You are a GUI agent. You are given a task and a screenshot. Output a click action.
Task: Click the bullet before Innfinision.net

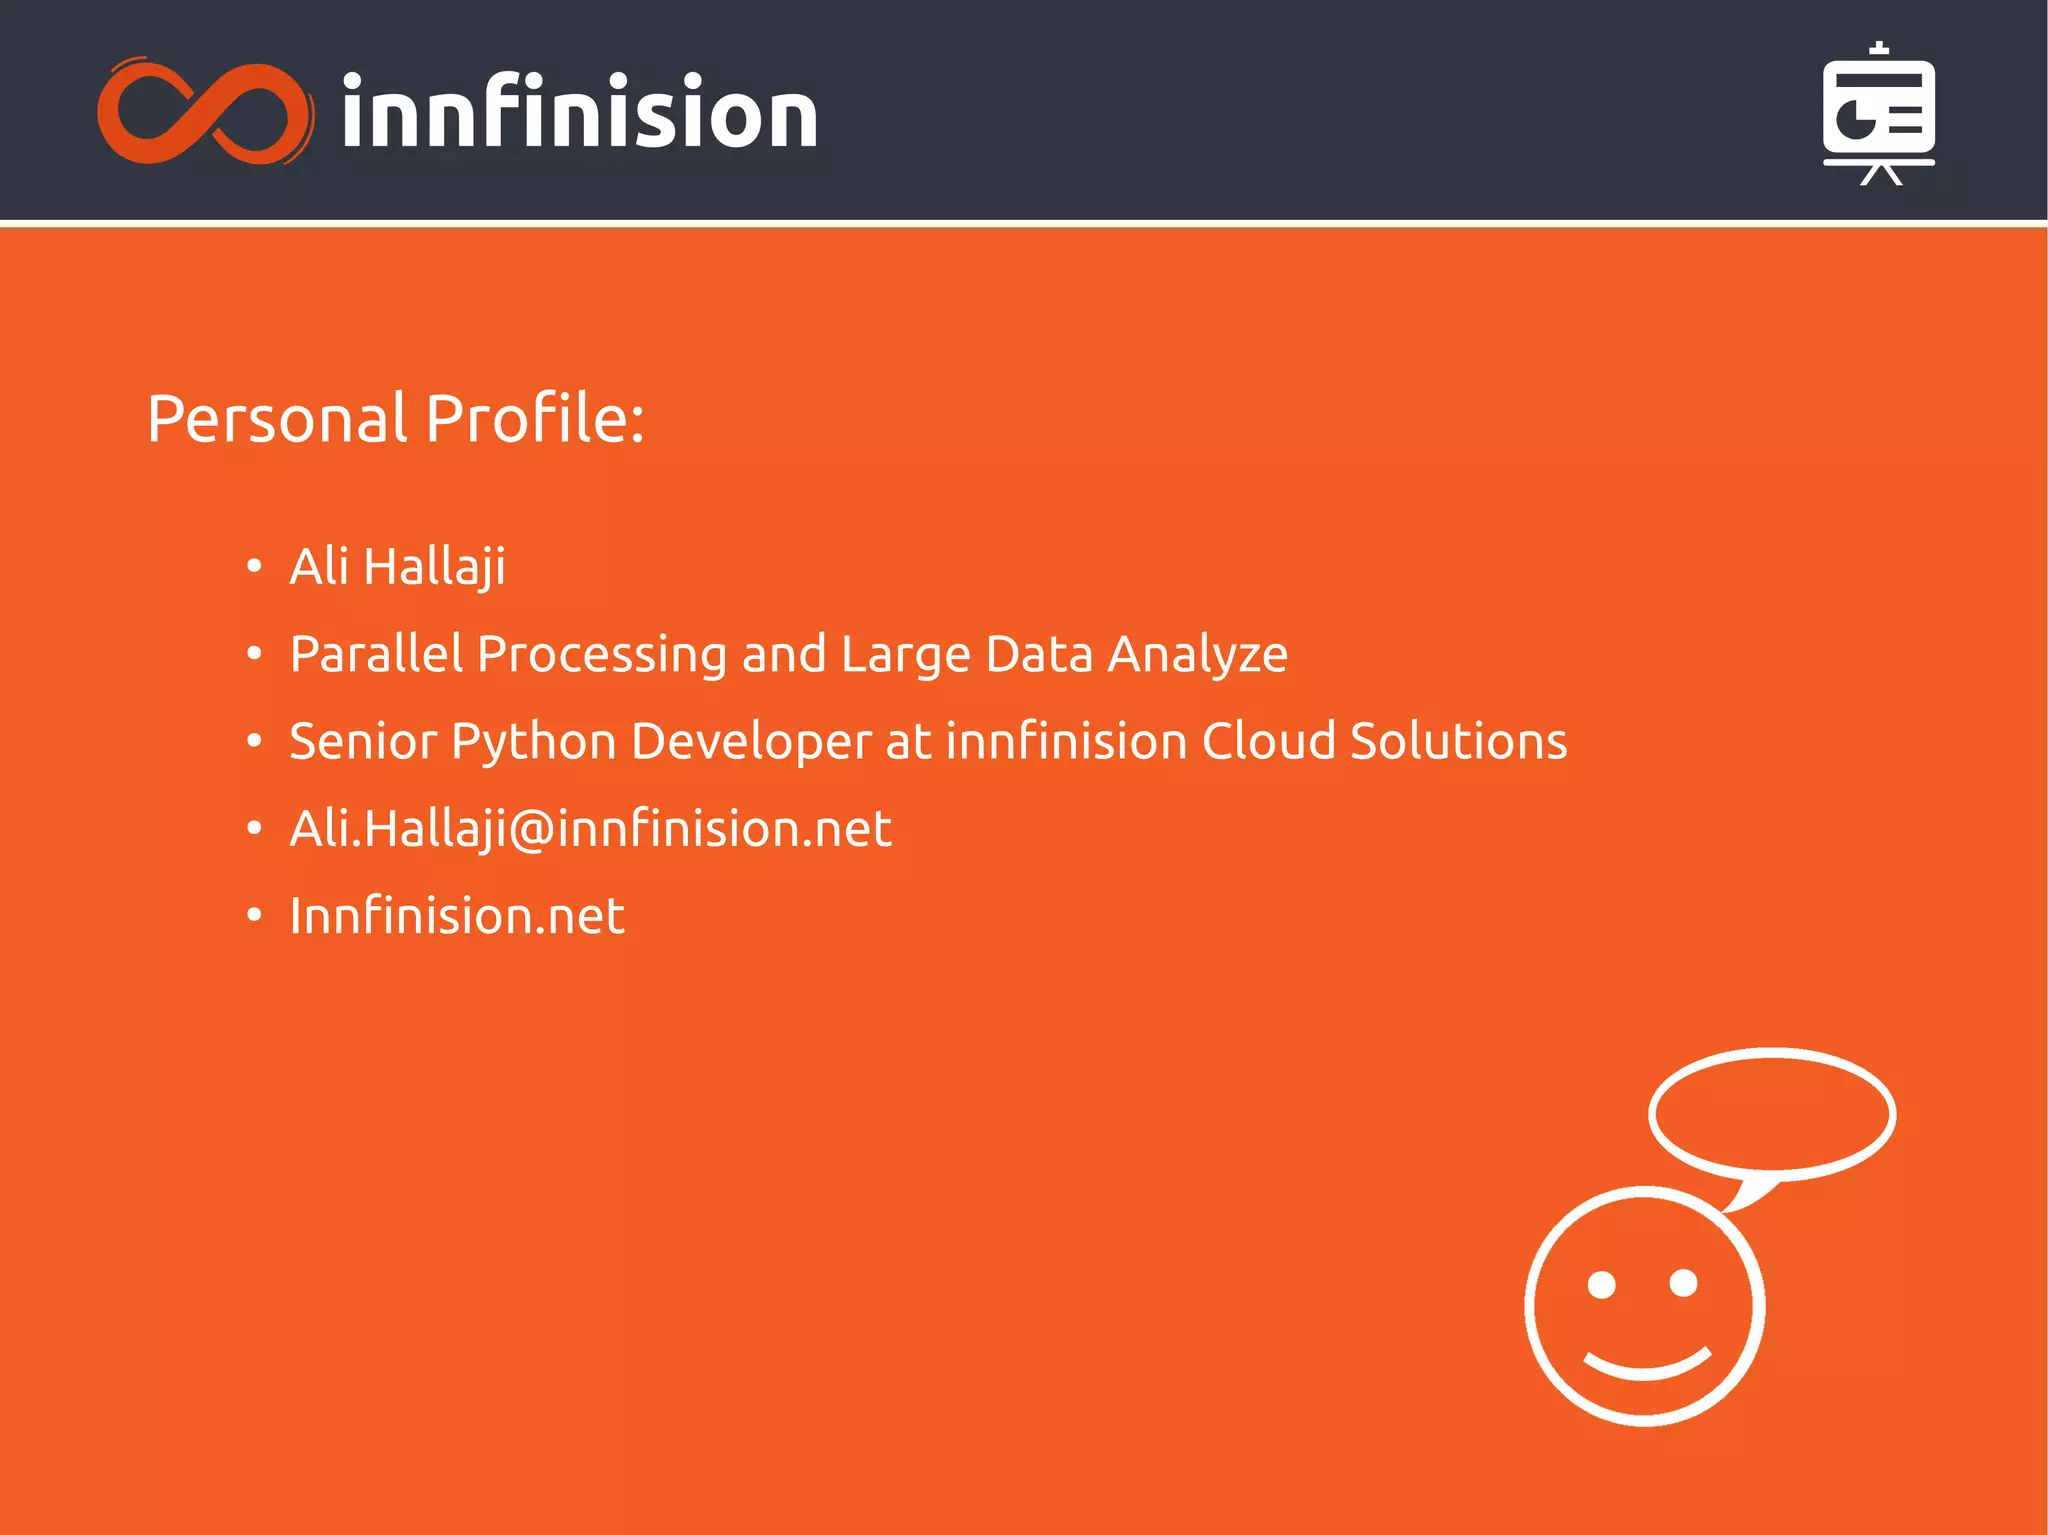(254, 915)
